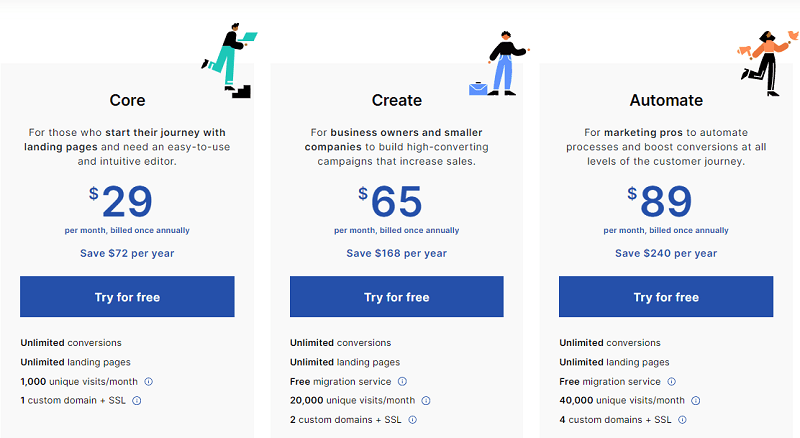Select the Core plan heading
This screenshot has width=800, height=438.
click(x=127, y=100)
